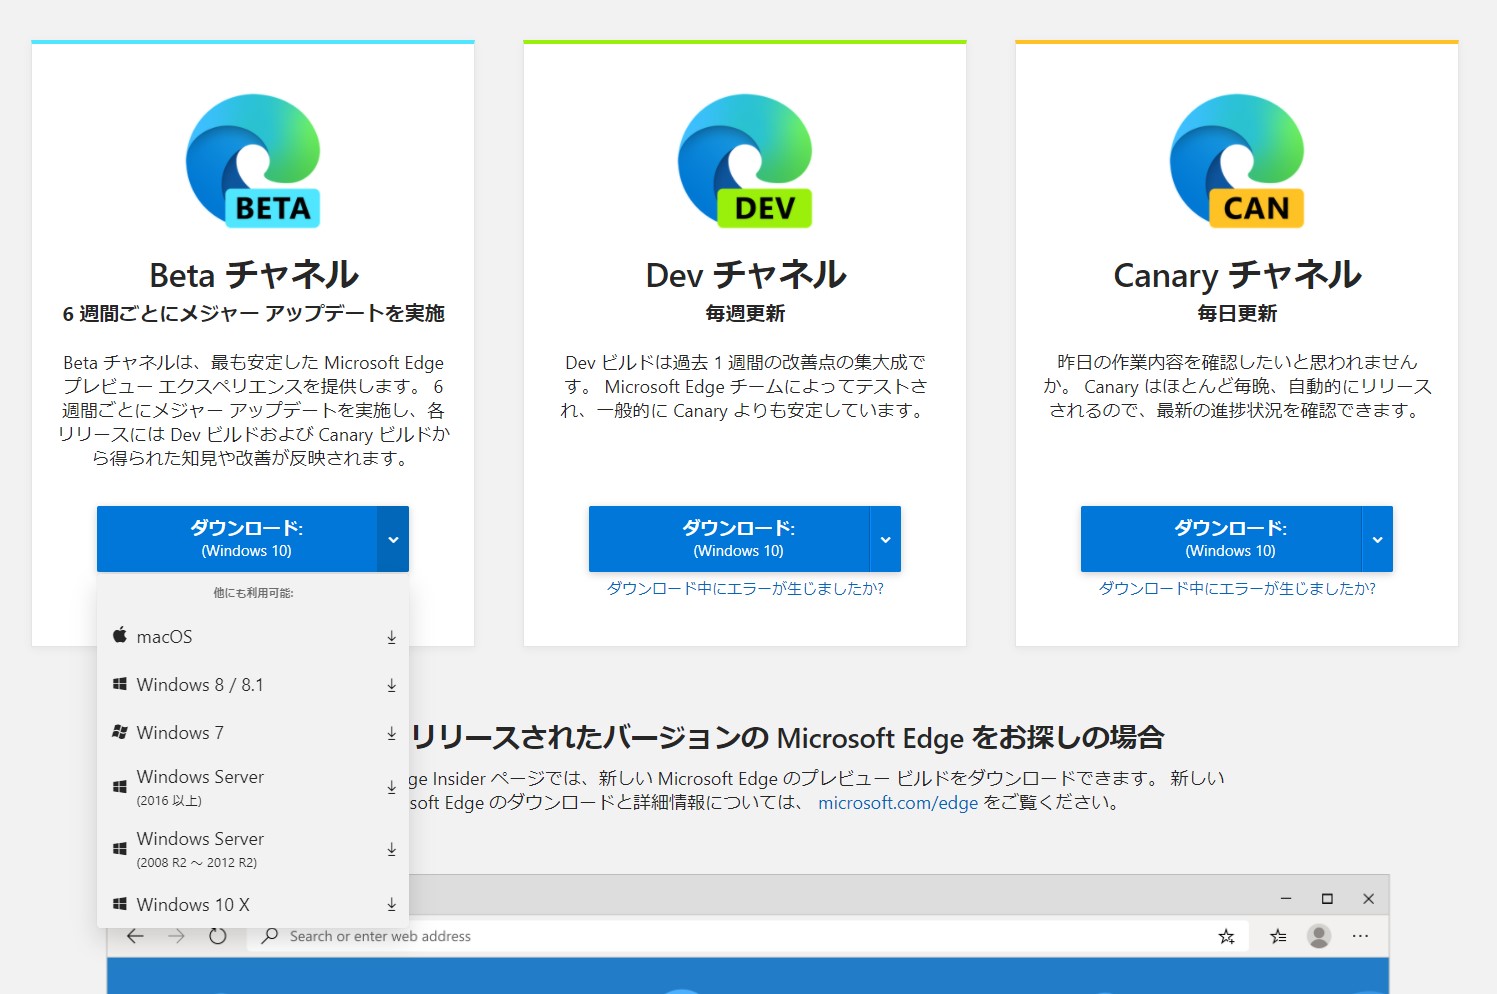Click the Apple icon beside macOS
Image resolution: width=1497 pixels, height=994 pixels.
(119, 634)
